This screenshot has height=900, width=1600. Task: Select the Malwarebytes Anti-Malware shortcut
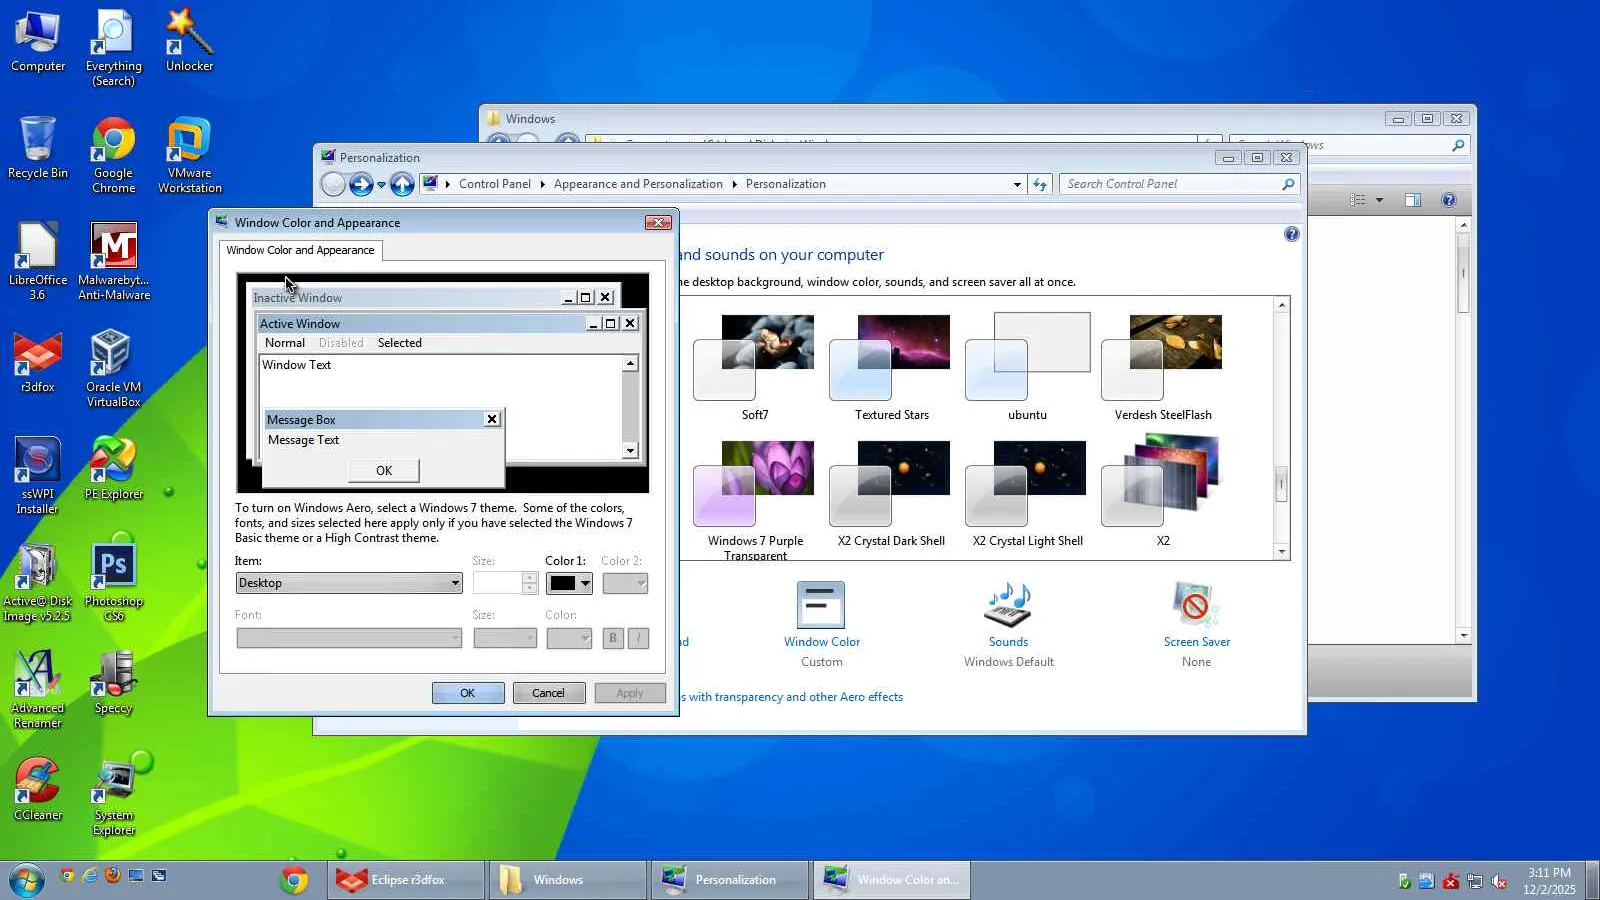(x=114, y=261)
